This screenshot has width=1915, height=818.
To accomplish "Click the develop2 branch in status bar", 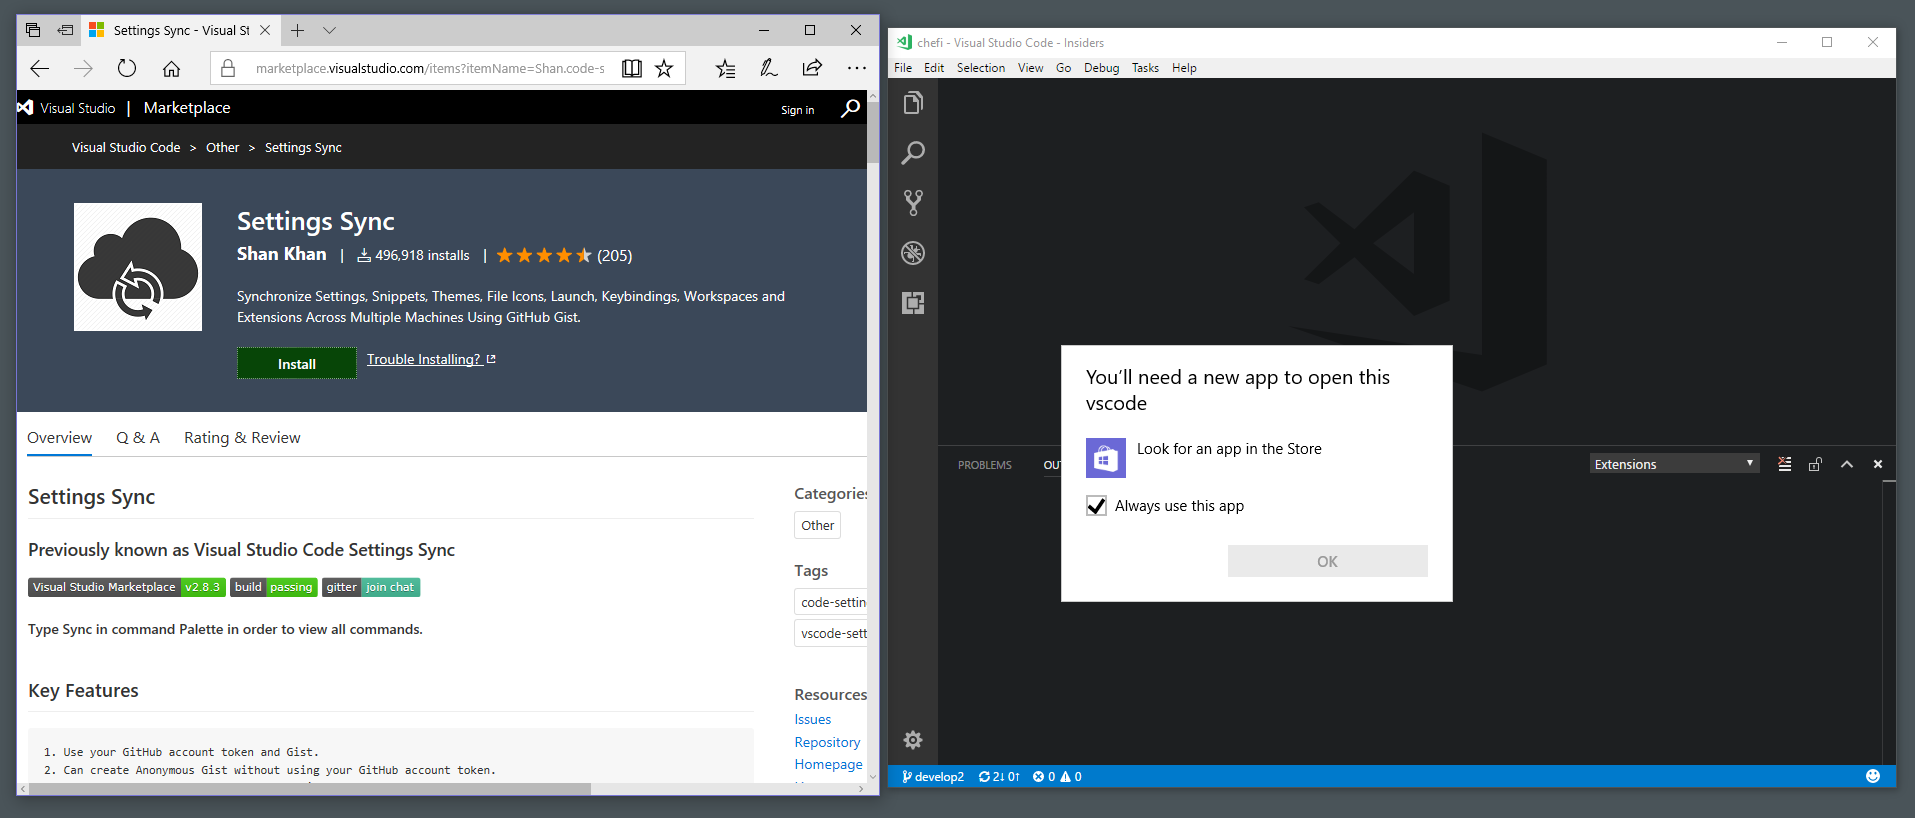I will tap(933, 776).
